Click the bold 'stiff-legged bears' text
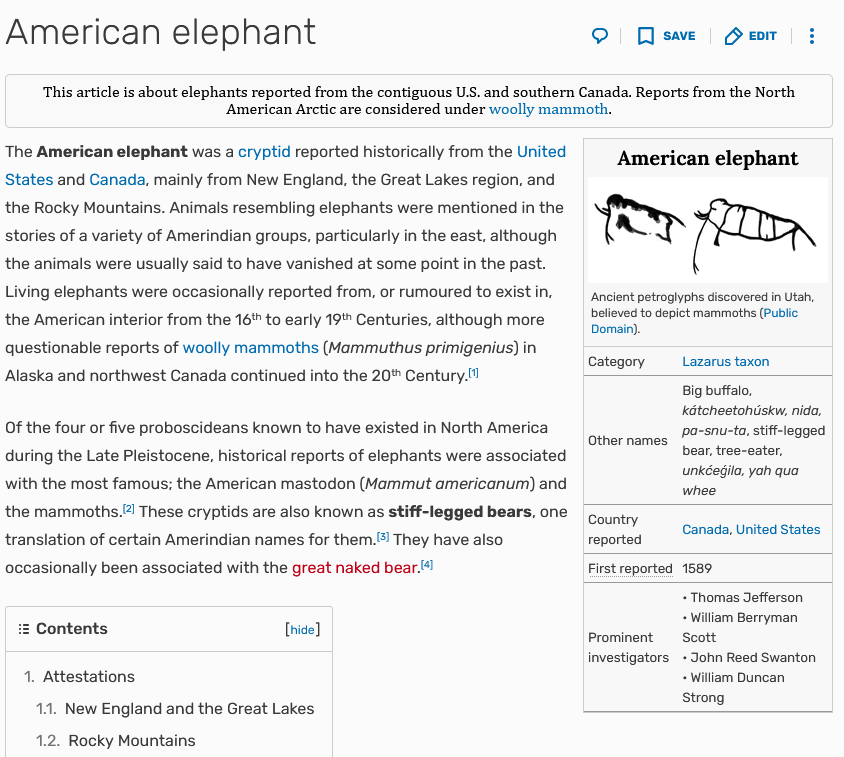 click(460, 511)
